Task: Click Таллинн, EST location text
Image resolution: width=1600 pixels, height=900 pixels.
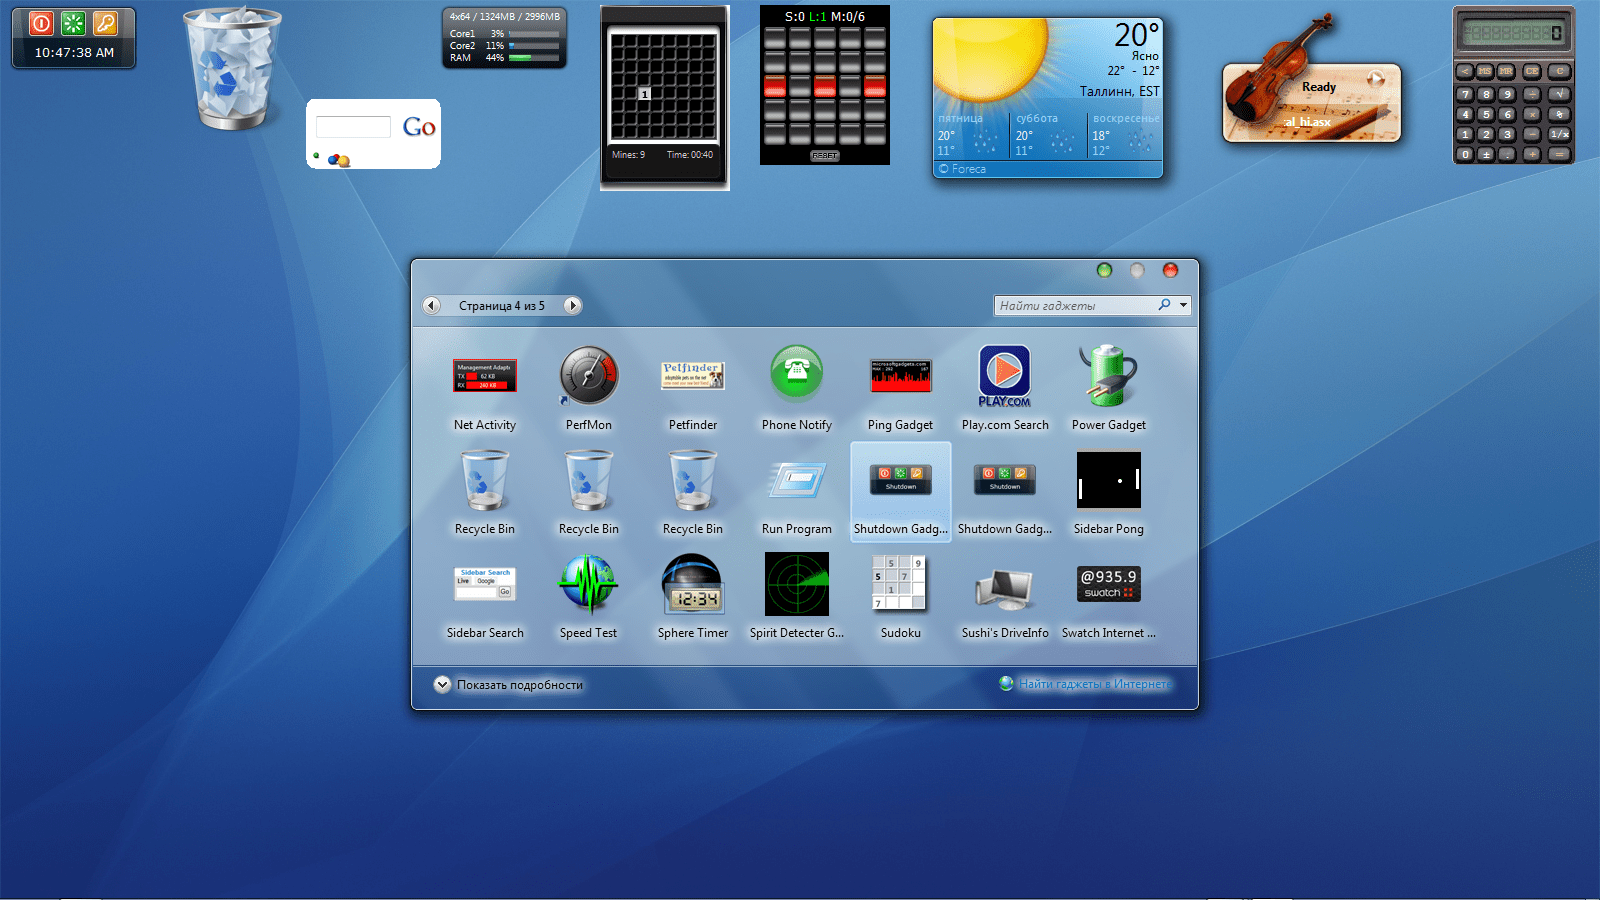Action: [1120, 91]
